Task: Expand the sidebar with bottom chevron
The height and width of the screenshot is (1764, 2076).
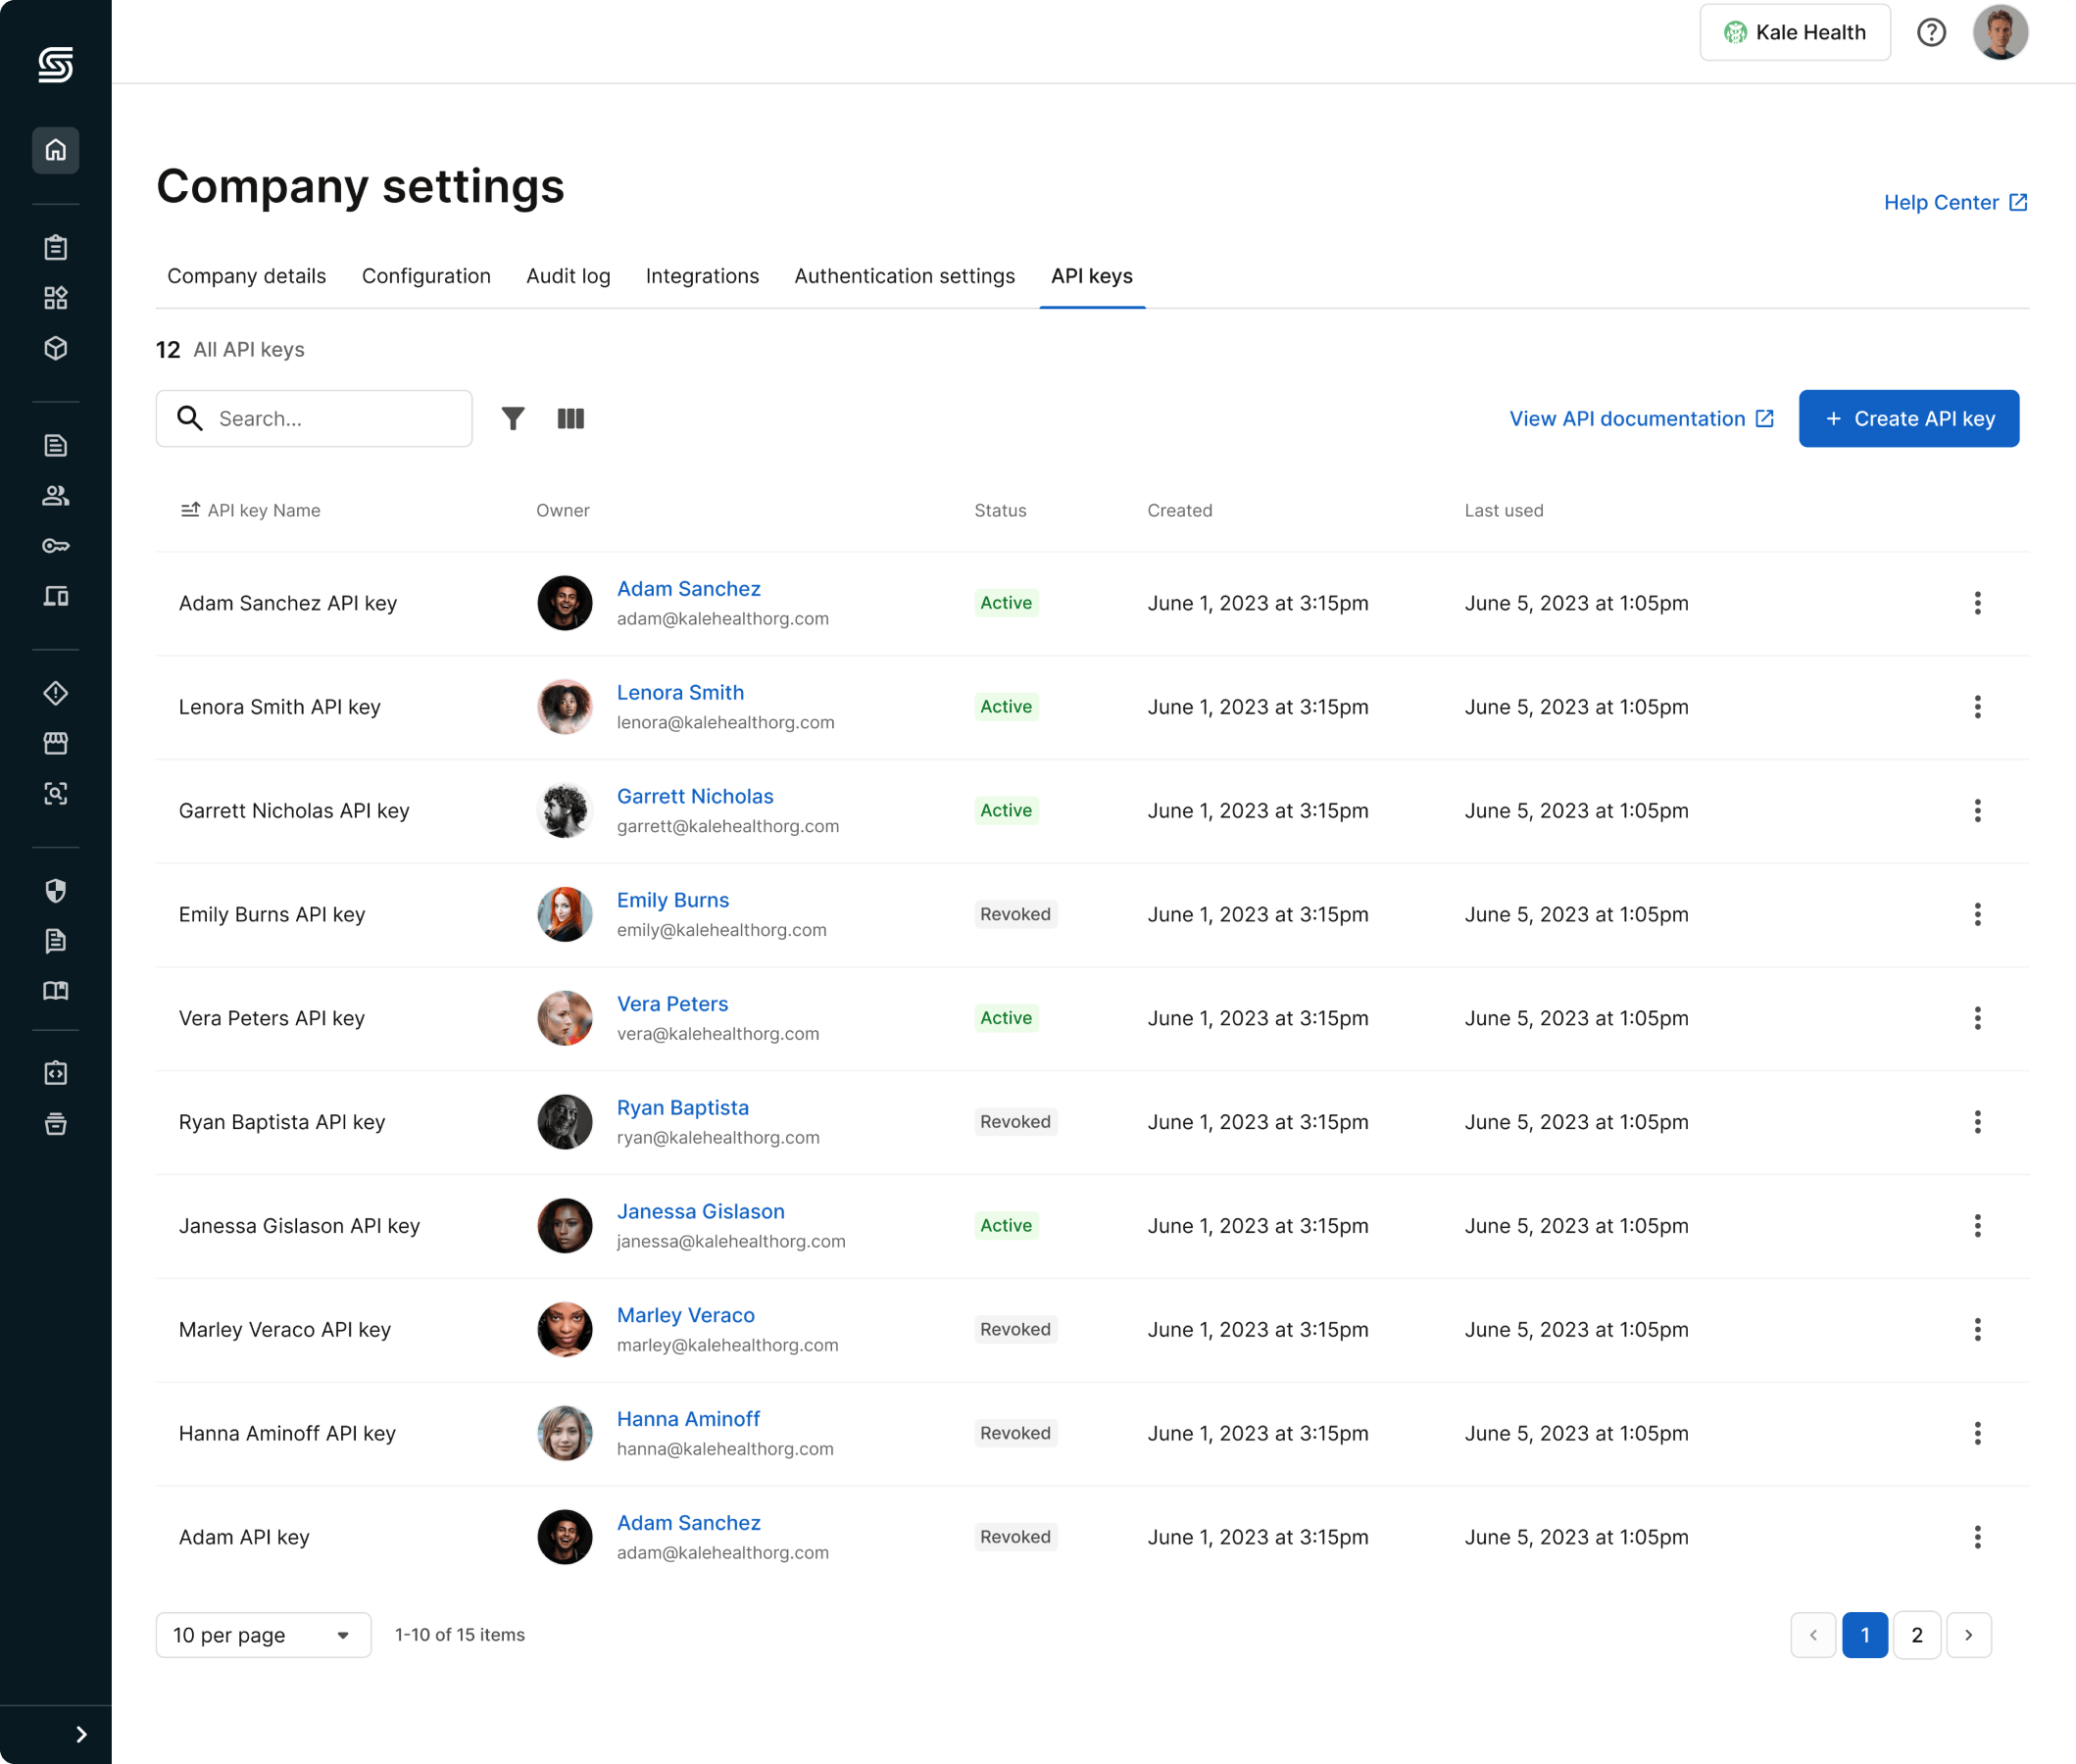Action: [x=81, y=1734]
